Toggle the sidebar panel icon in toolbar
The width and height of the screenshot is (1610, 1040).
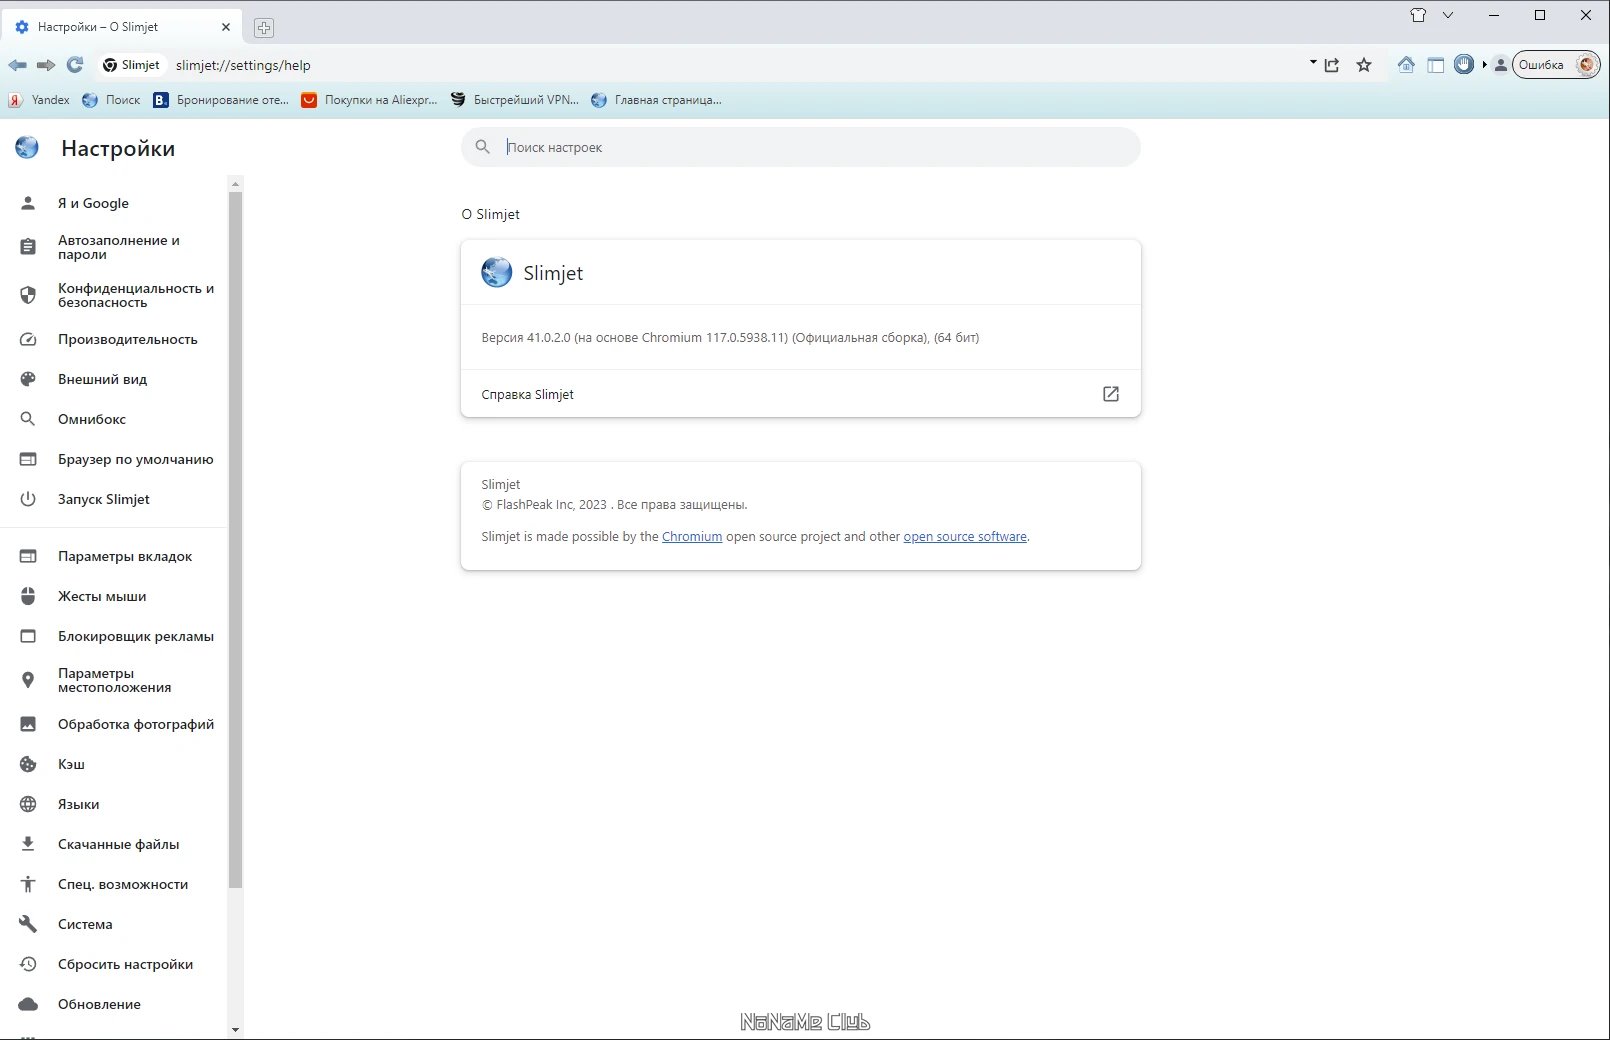pos(1435,65)
